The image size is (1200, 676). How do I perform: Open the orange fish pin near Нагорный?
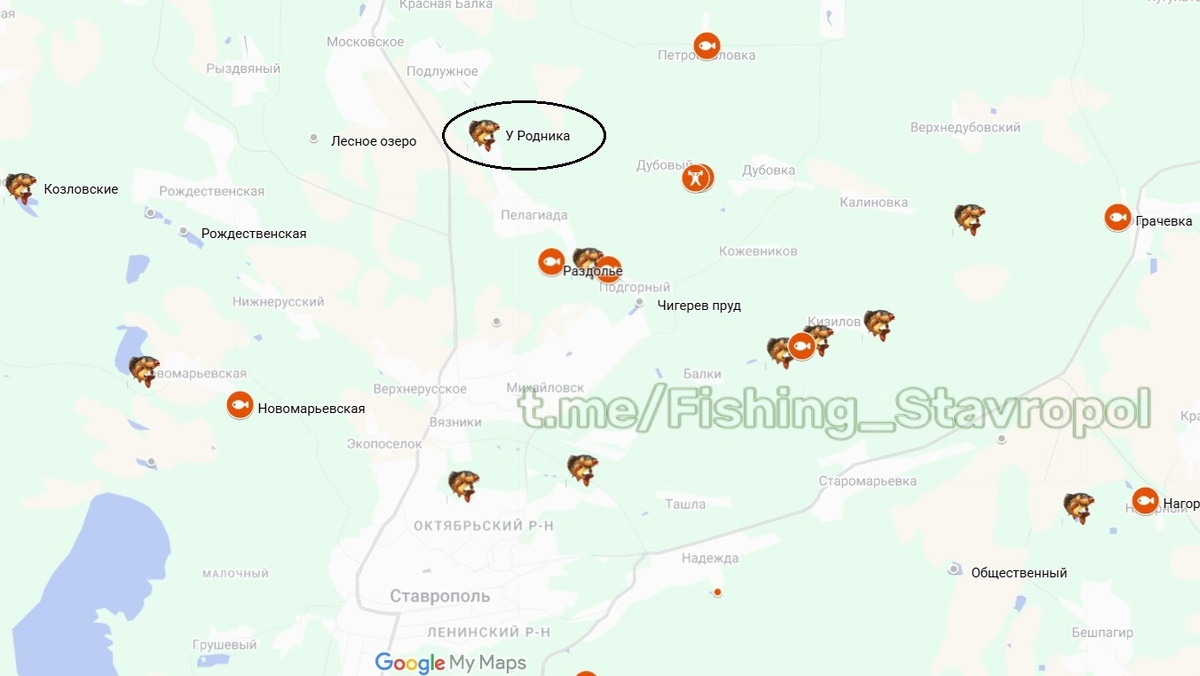tap(1145, 501)
